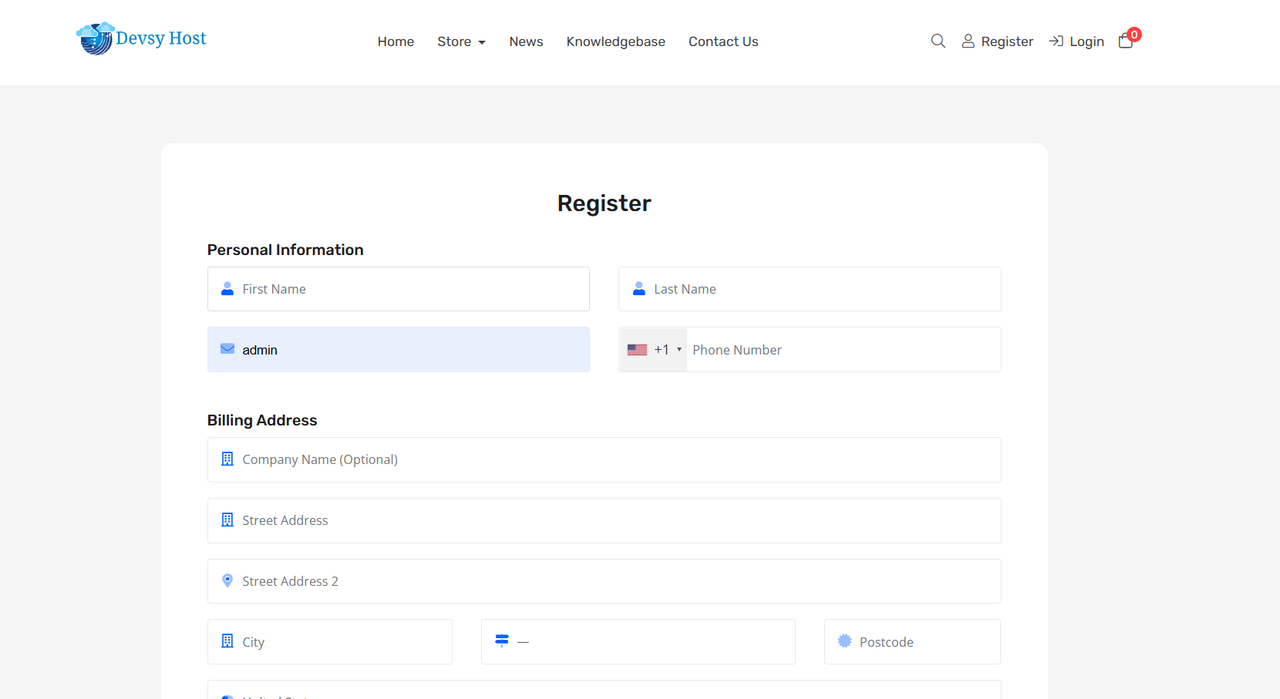Viewport: 1280px width, 699px height.
Task: Open the Knowledgebase menu item
Action: [x=616, y=41]
